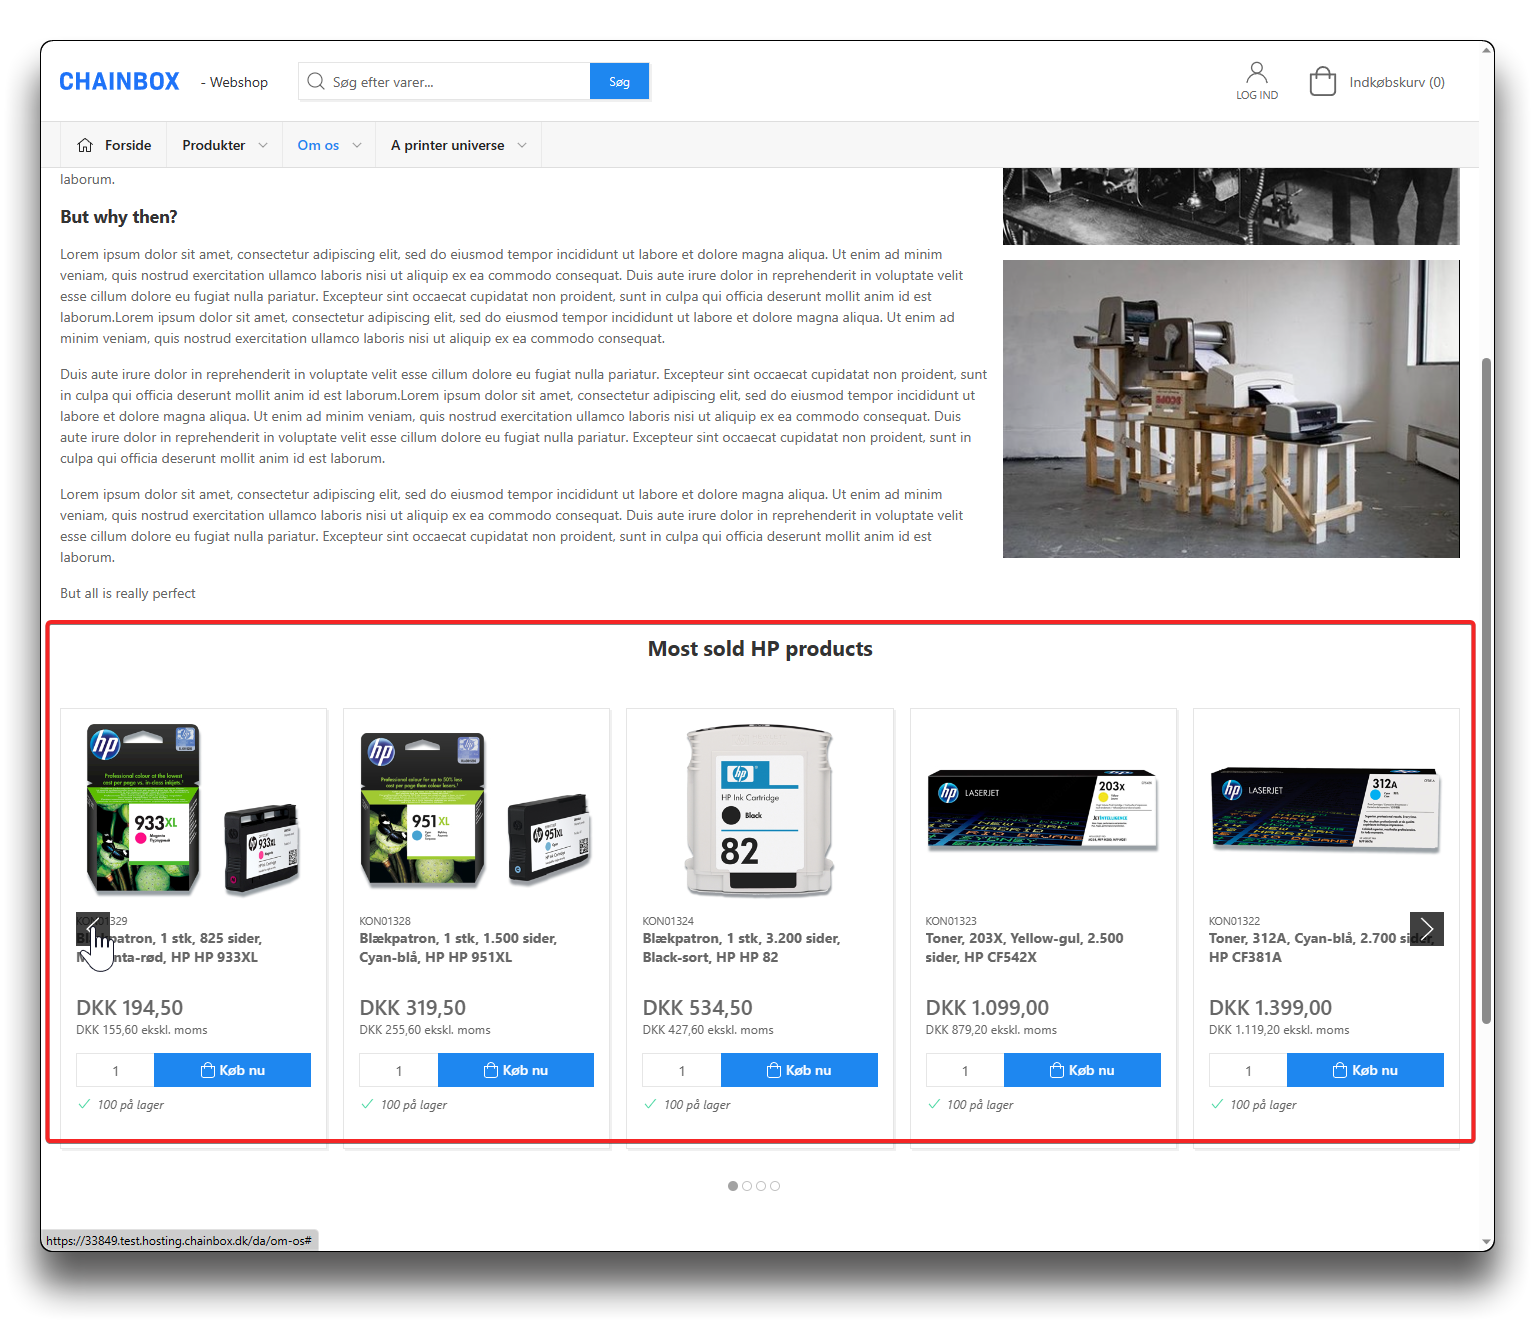The width and height of the screenshot is (1535, 1324).
Task: Click product number KON01322
Action: click(1234, 921)
